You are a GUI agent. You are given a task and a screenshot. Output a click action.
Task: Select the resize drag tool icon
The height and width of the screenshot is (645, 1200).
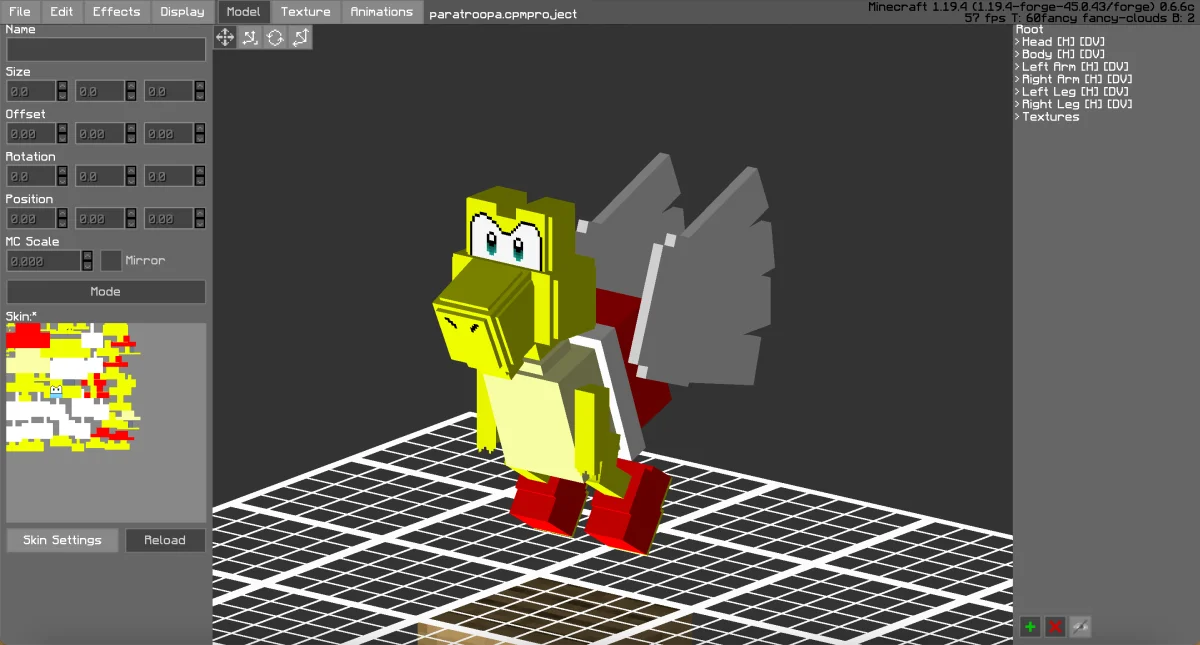click(300, 37)
